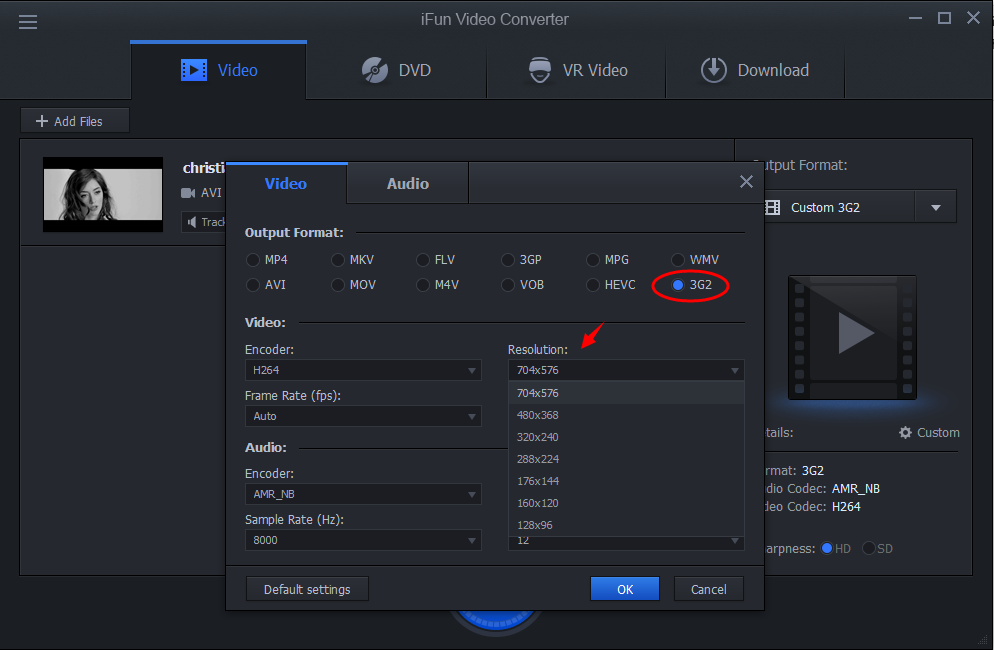Screen dimensions: 994x650
Task: Select the 3GP output format
Action: click(521, 260)
